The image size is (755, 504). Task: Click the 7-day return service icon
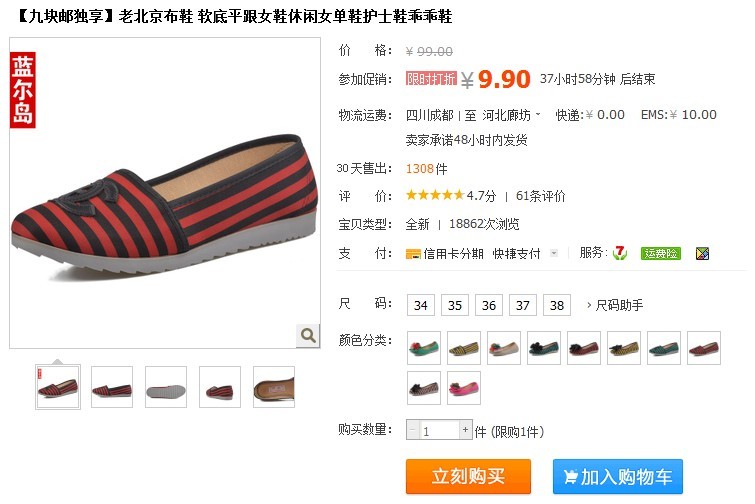pos(620,253)
